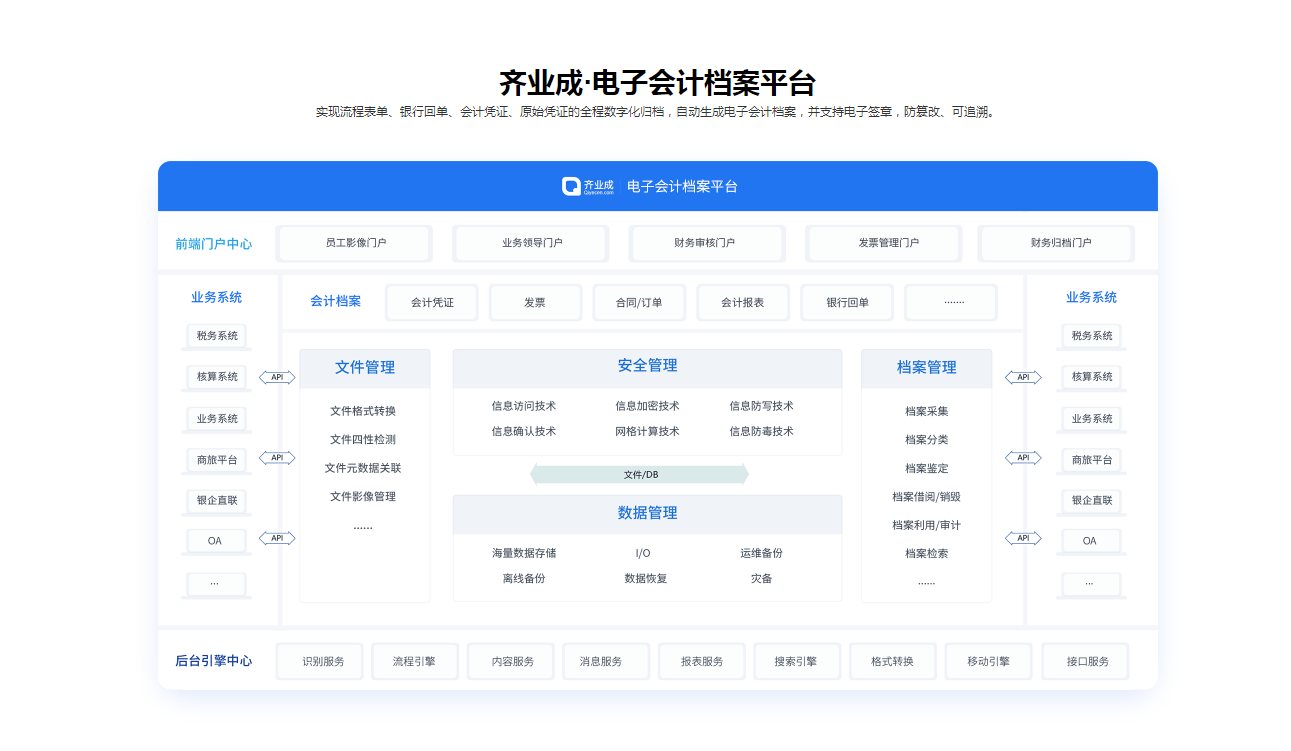Select 档案借阅/销毁 item
The height and width of the screenshot is (751, 1291).
pos(927,497)
